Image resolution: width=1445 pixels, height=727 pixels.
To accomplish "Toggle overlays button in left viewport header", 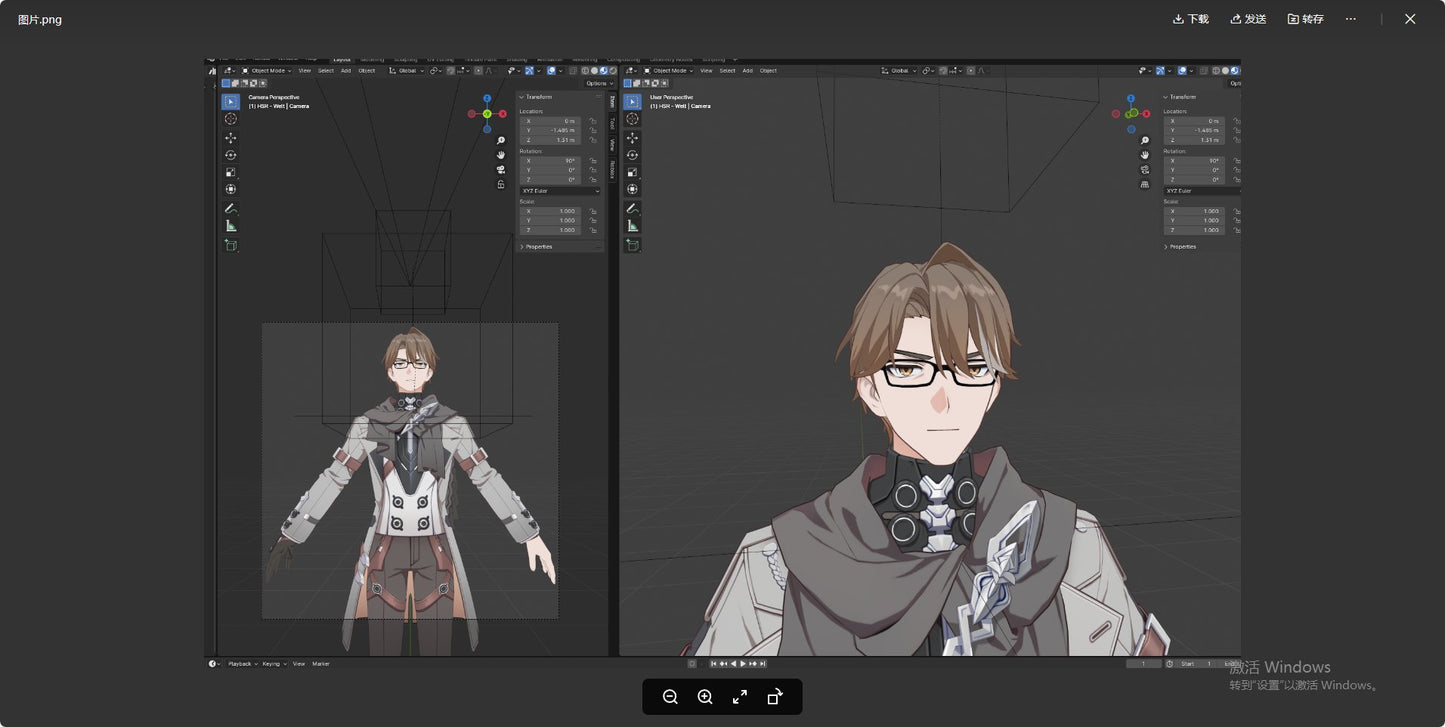I will point(551,71).
